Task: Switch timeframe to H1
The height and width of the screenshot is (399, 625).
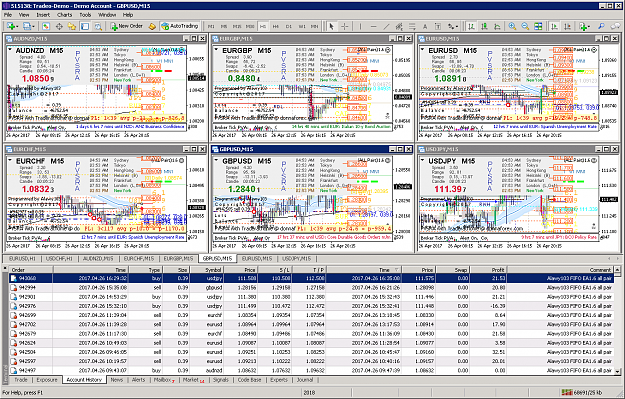Action: (x=263, y=26)
